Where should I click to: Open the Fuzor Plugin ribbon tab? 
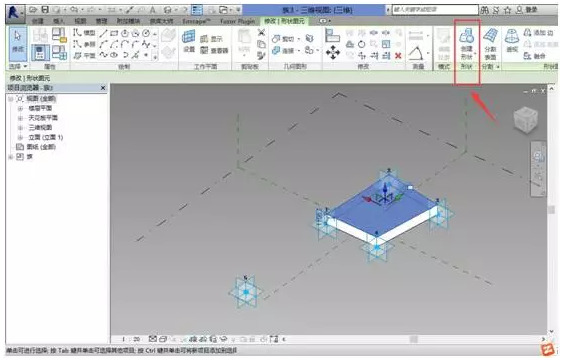tap(237, 21)
